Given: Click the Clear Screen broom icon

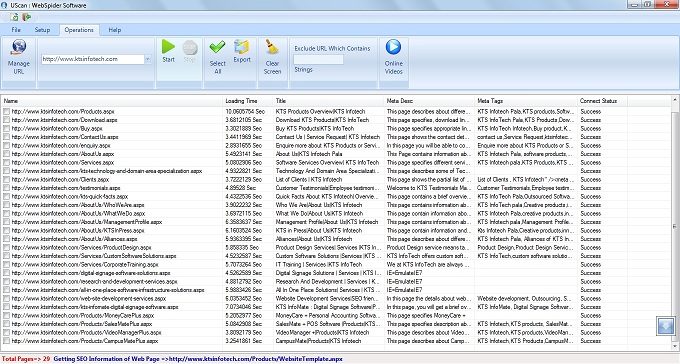Looking at the screenshot, I should tap(272, 47).
